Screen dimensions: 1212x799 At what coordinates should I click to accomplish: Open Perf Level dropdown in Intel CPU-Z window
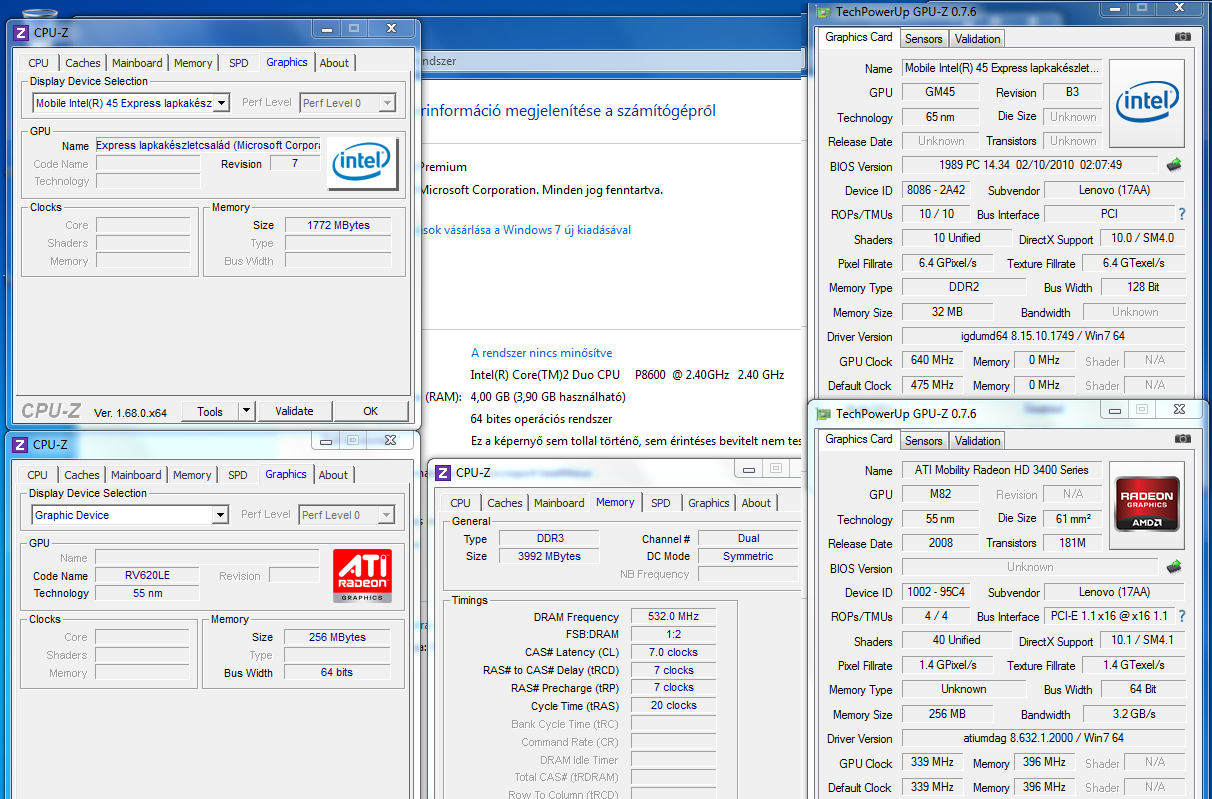387,102
